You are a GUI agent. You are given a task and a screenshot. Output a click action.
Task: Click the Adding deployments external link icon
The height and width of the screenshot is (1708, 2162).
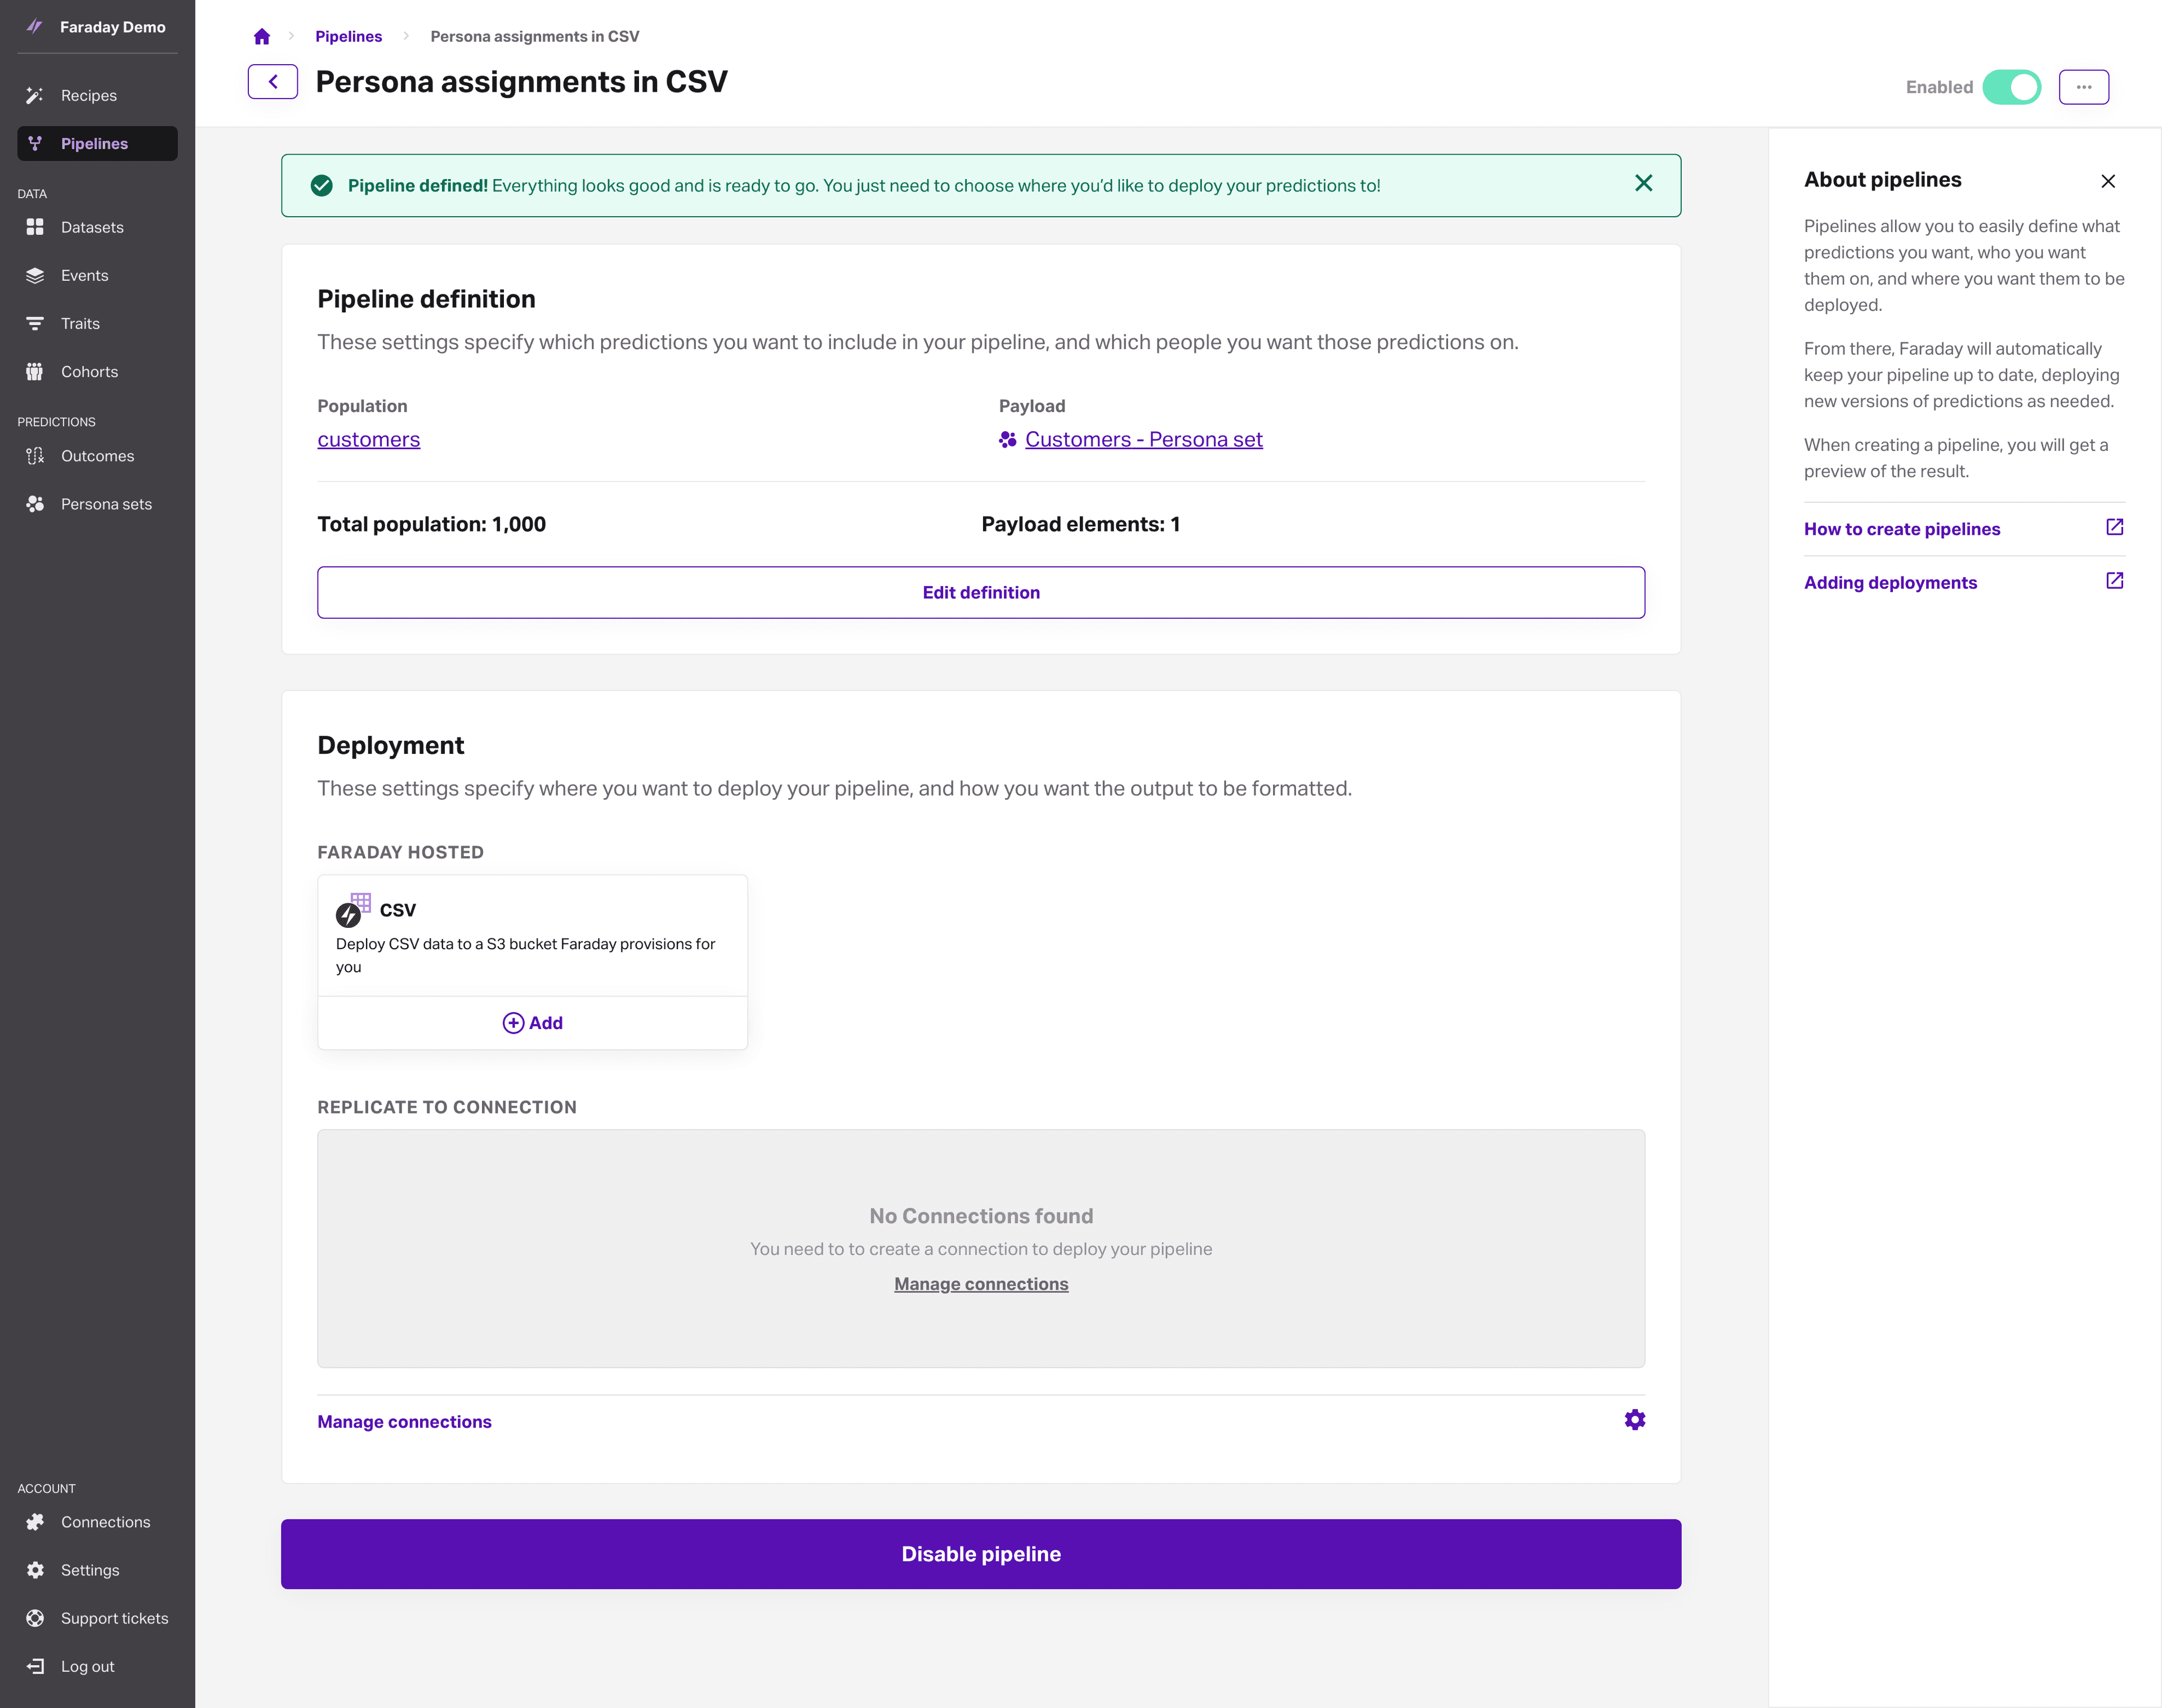(2114, 581)
